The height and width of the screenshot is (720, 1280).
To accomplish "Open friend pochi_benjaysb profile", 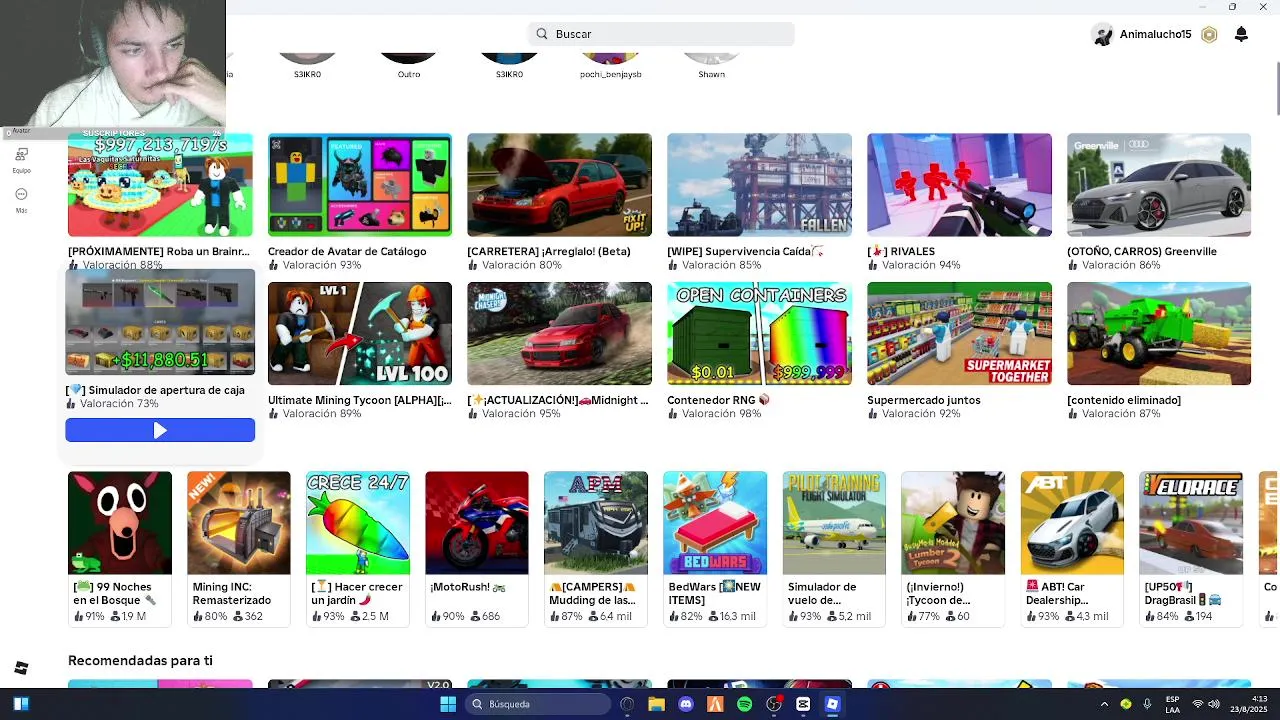I will pyautogui.click(x=611, y=65).
